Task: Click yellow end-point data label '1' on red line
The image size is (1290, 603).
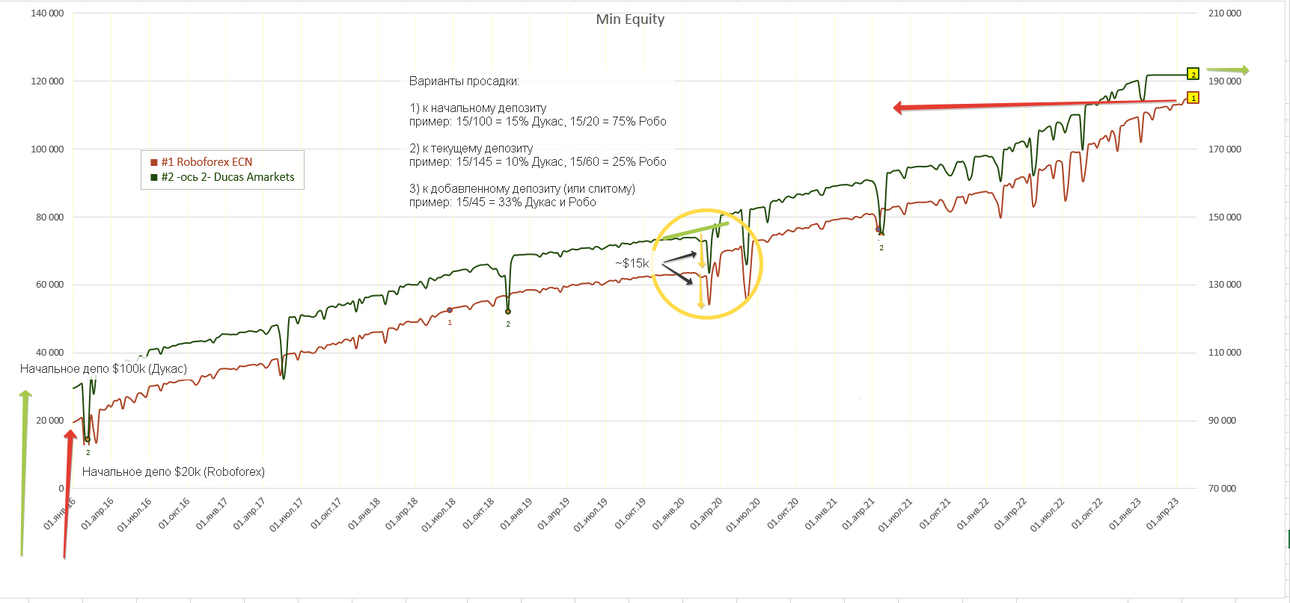Action: click(1193, 98)
